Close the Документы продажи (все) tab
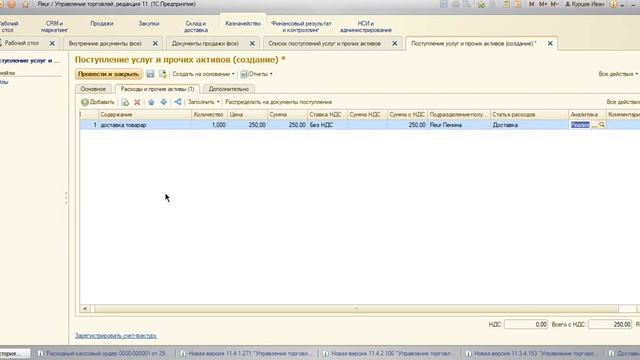This screenshot has height=360, width=640. click(x=252, y=43)
